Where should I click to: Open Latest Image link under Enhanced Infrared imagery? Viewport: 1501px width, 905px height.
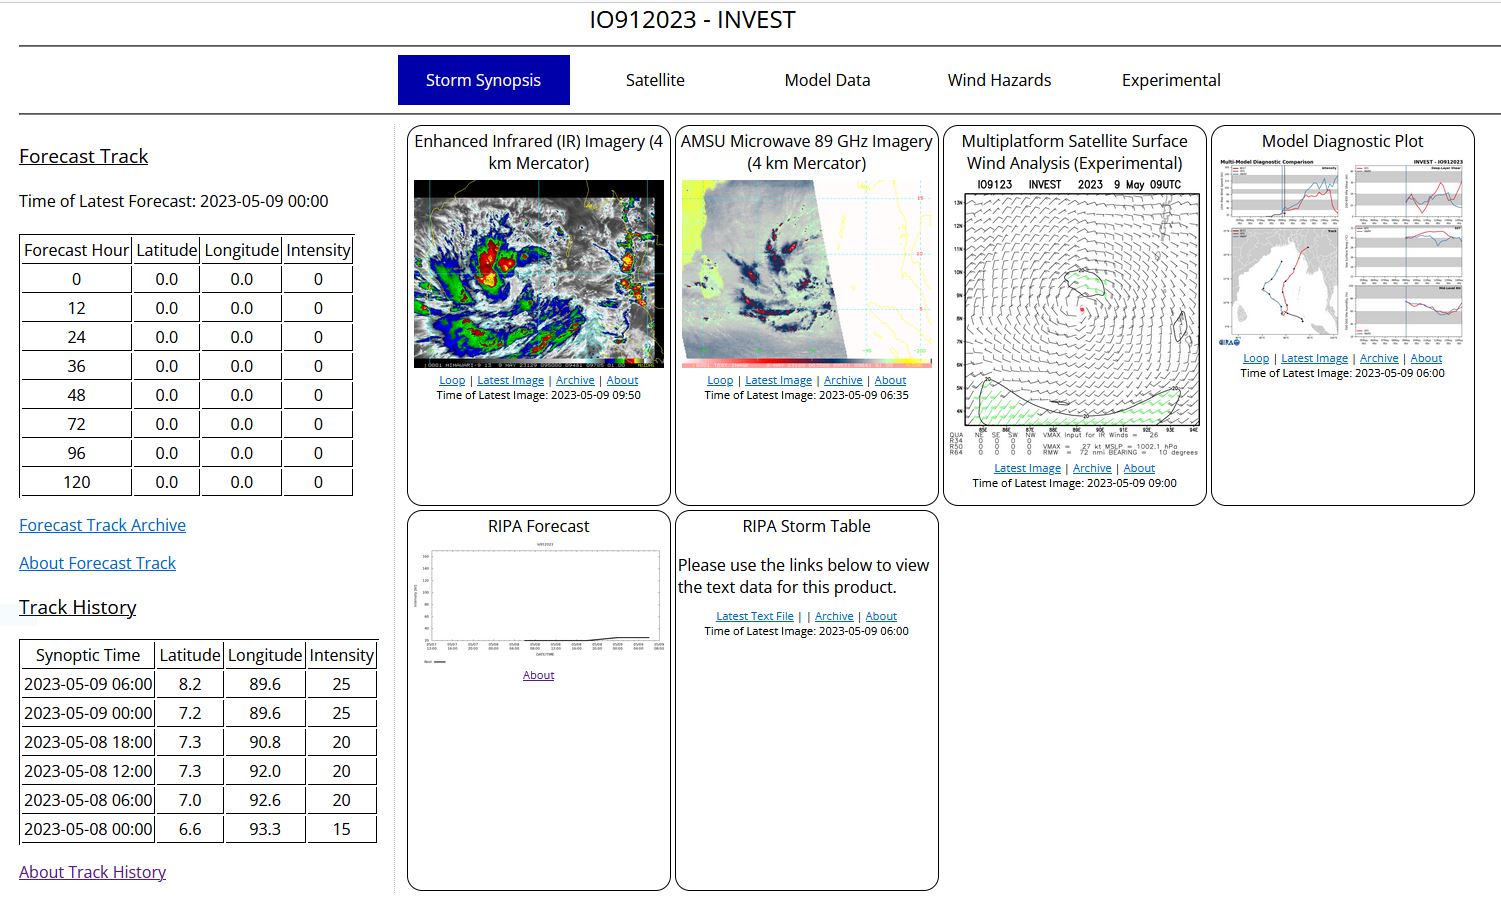510,380
